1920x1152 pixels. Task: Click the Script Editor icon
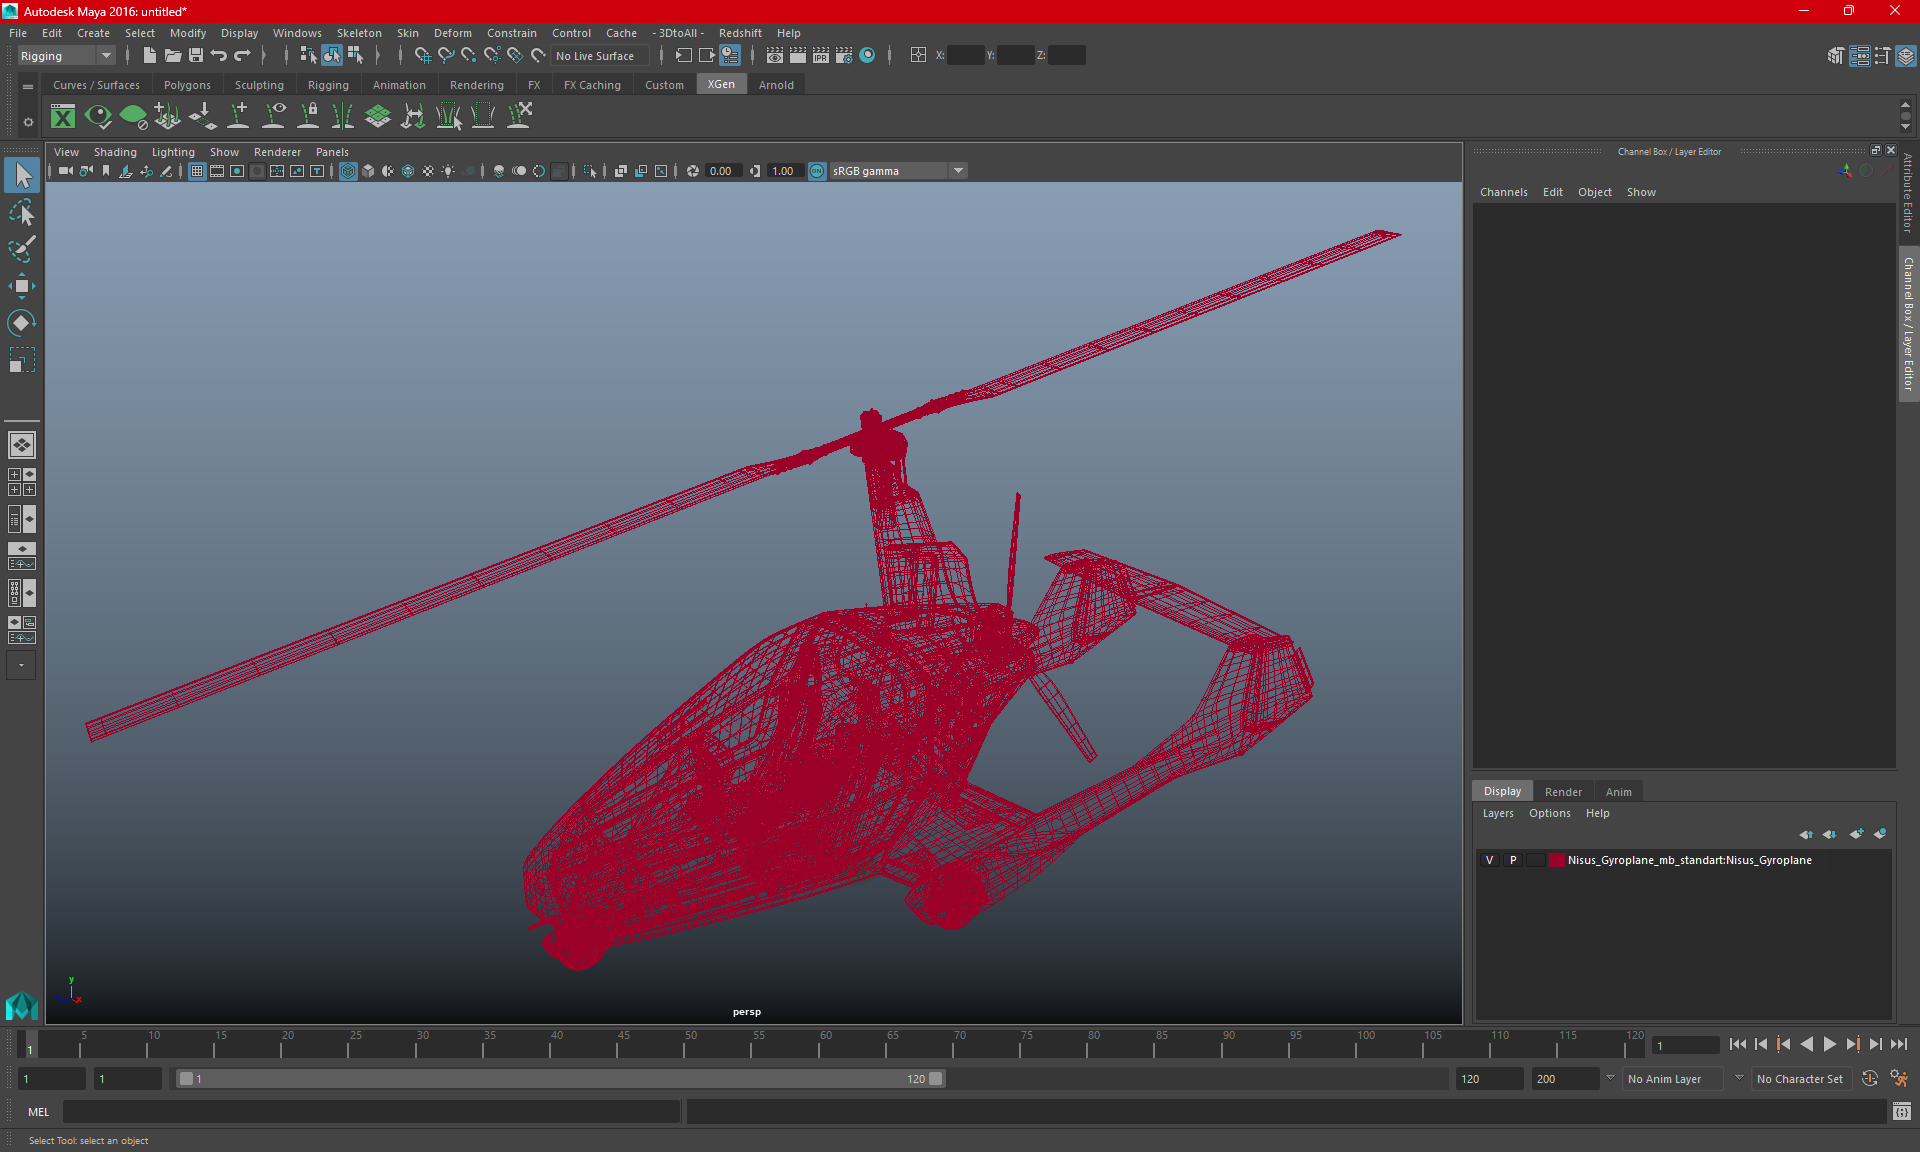1902,1111
